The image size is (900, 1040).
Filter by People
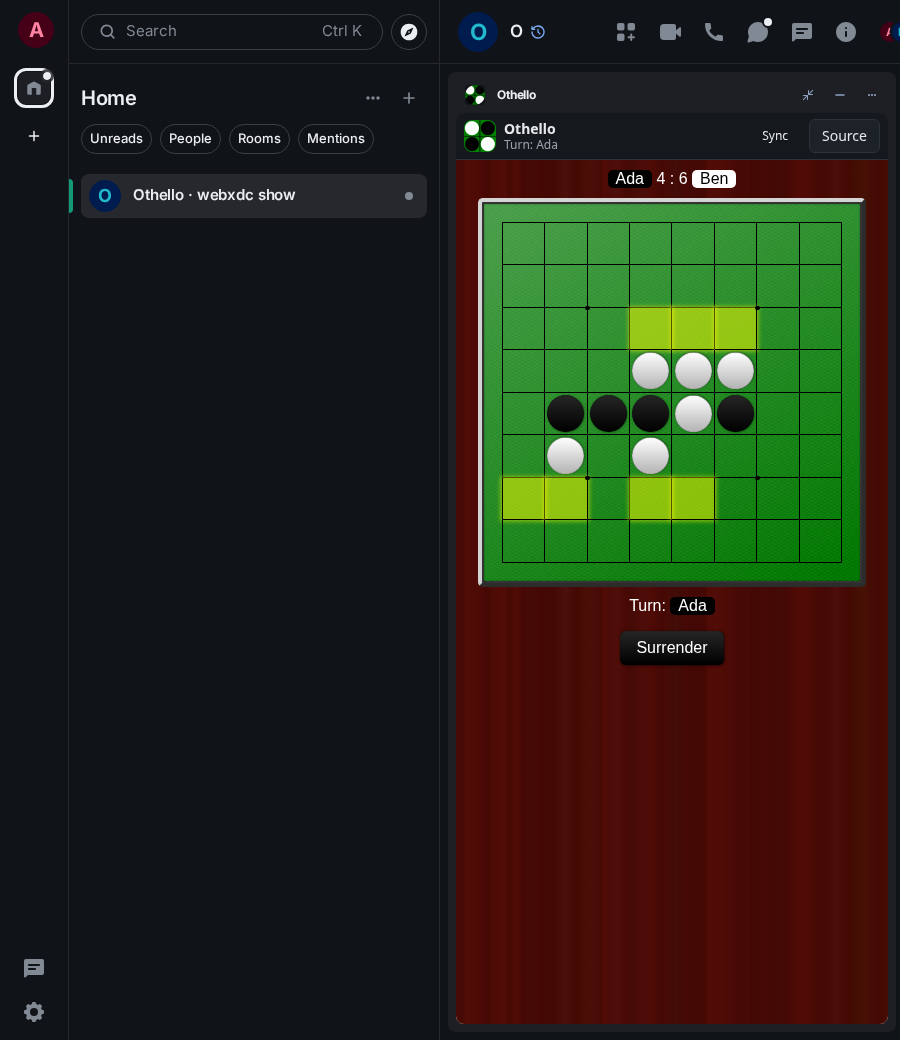click(190, 139)
